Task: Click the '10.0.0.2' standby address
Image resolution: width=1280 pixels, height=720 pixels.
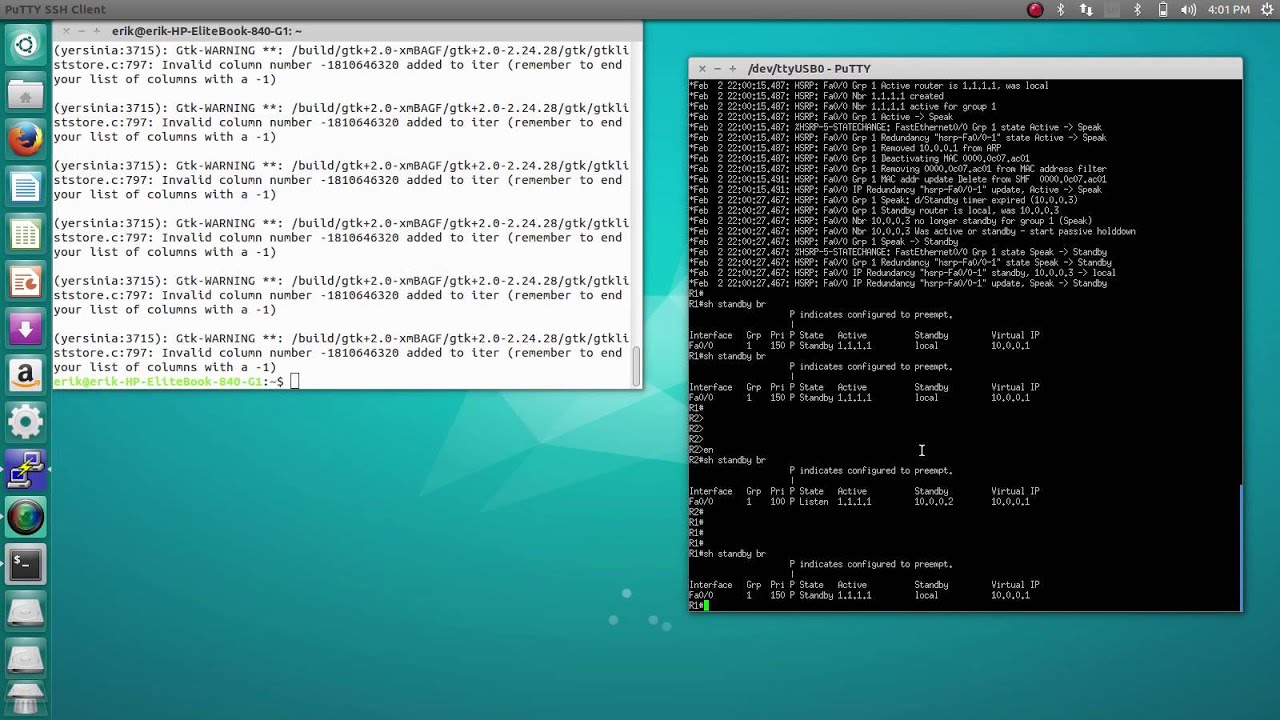Action: [934, 502]
